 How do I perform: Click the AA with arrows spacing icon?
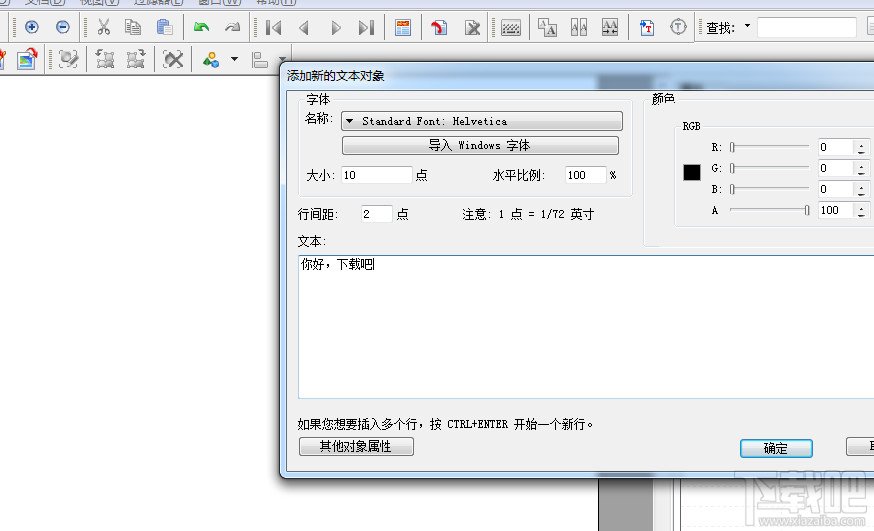(x=610, y=27)
